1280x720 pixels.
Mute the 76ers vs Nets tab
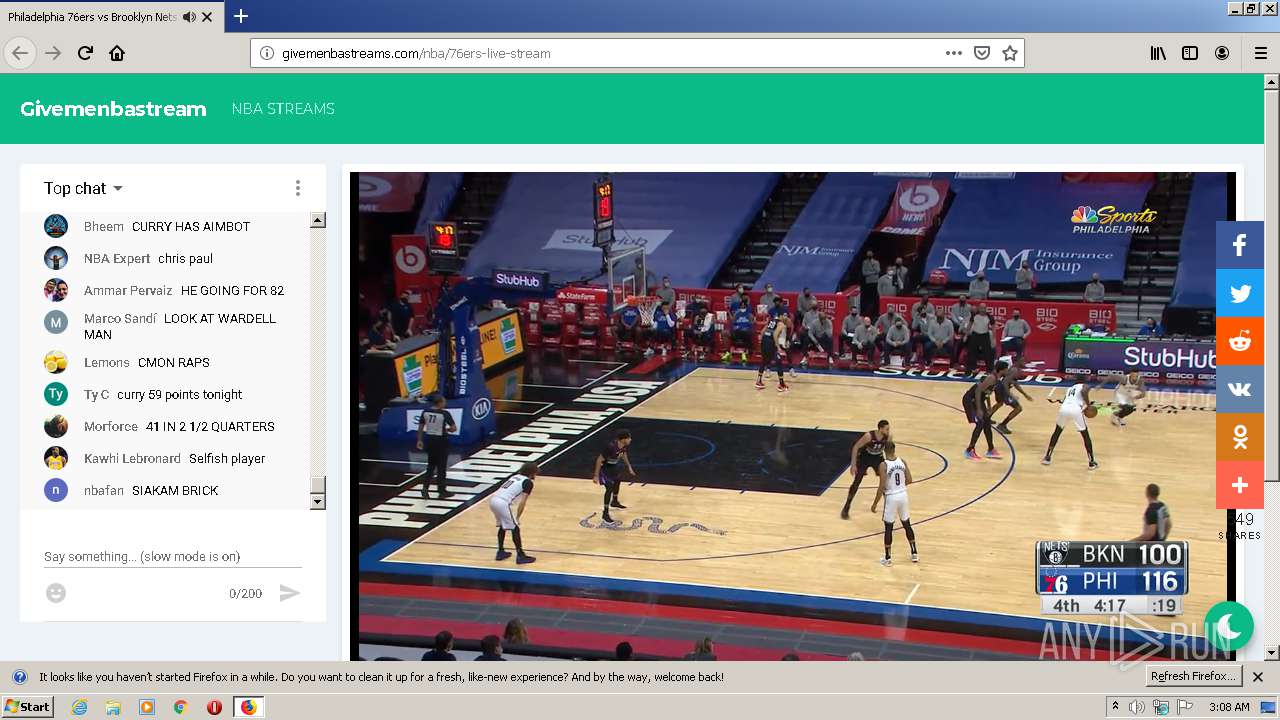(x=188, y=17)
